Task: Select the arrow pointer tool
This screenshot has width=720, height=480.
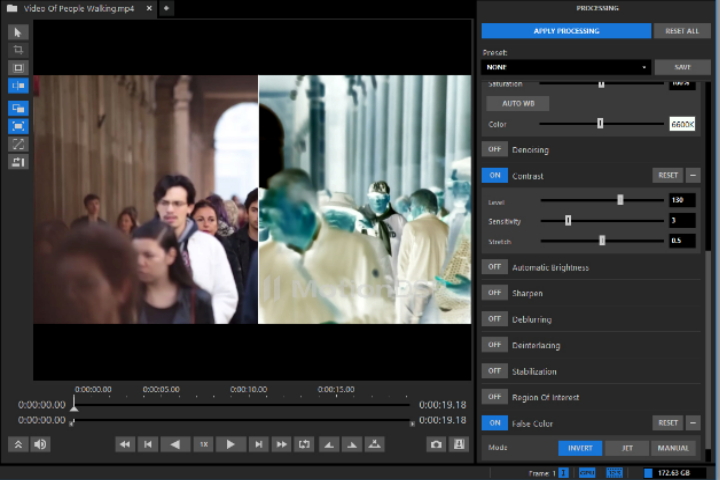Action: (x=18, y=32)
